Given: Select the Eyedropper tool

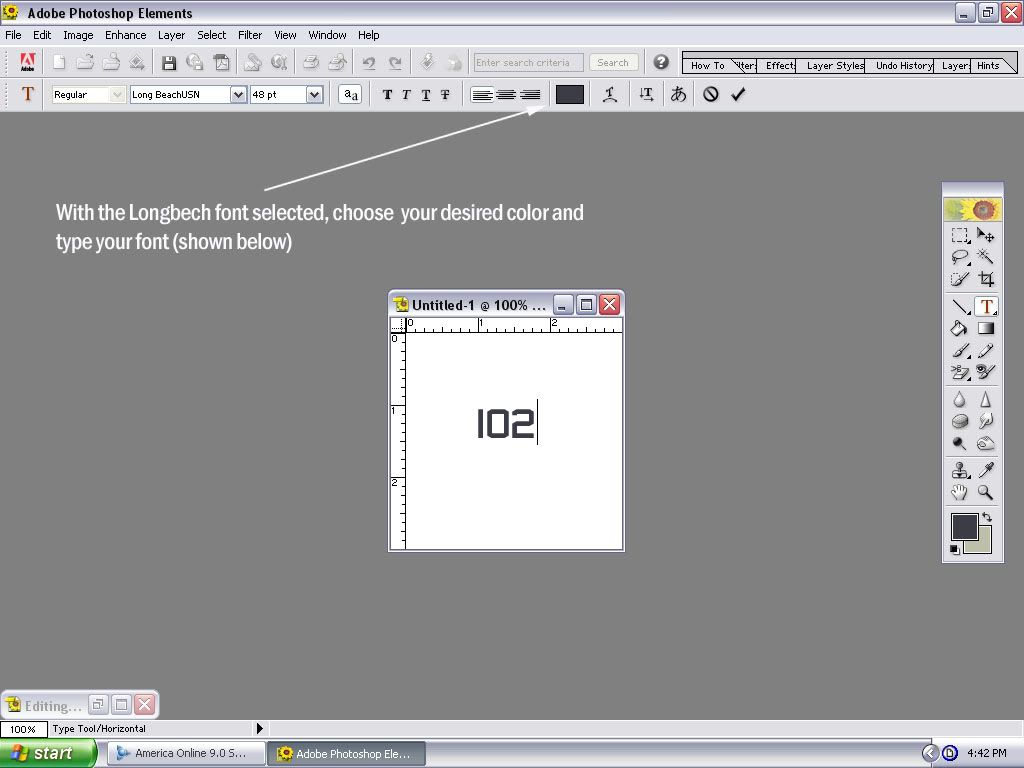Looking at the screenshot, I should point(985,470).
